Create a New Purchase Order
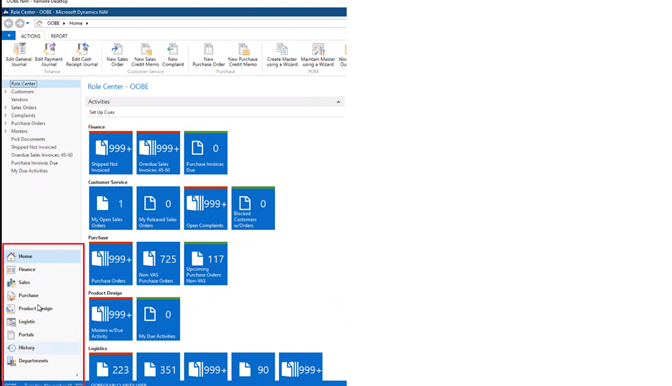 pyautogui.click(x=208, y=55)
